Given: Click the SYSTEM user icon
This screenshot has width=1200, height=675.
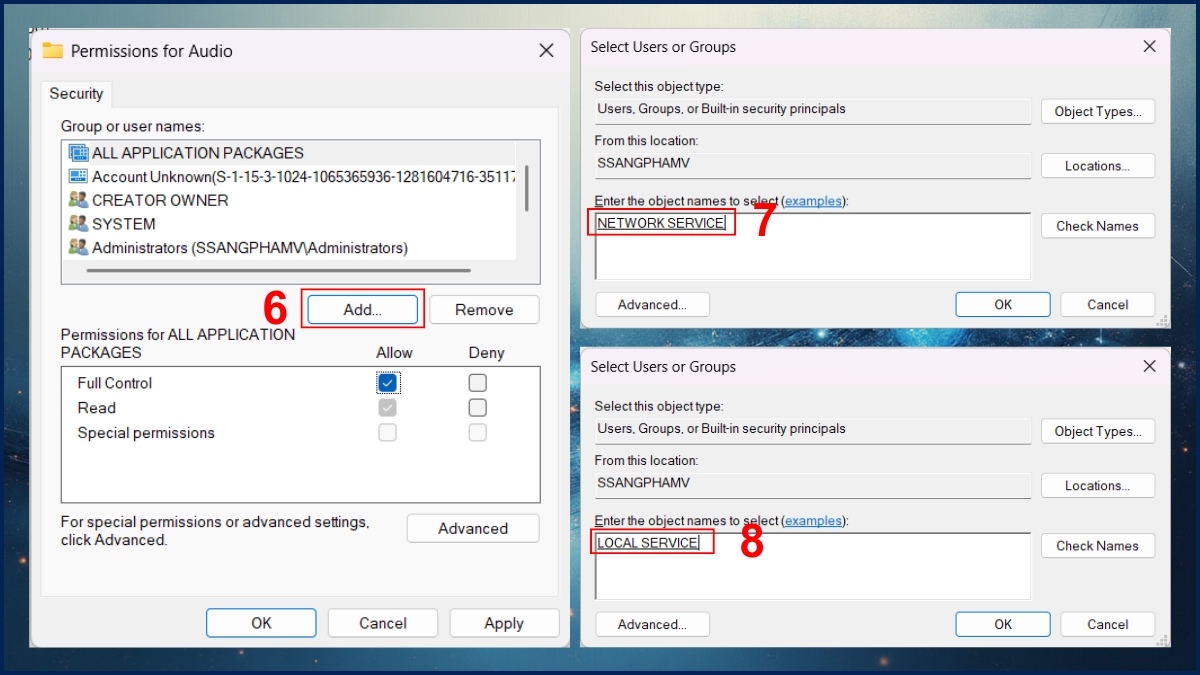Looking at the screenshot, I should [x=78, y=223].
